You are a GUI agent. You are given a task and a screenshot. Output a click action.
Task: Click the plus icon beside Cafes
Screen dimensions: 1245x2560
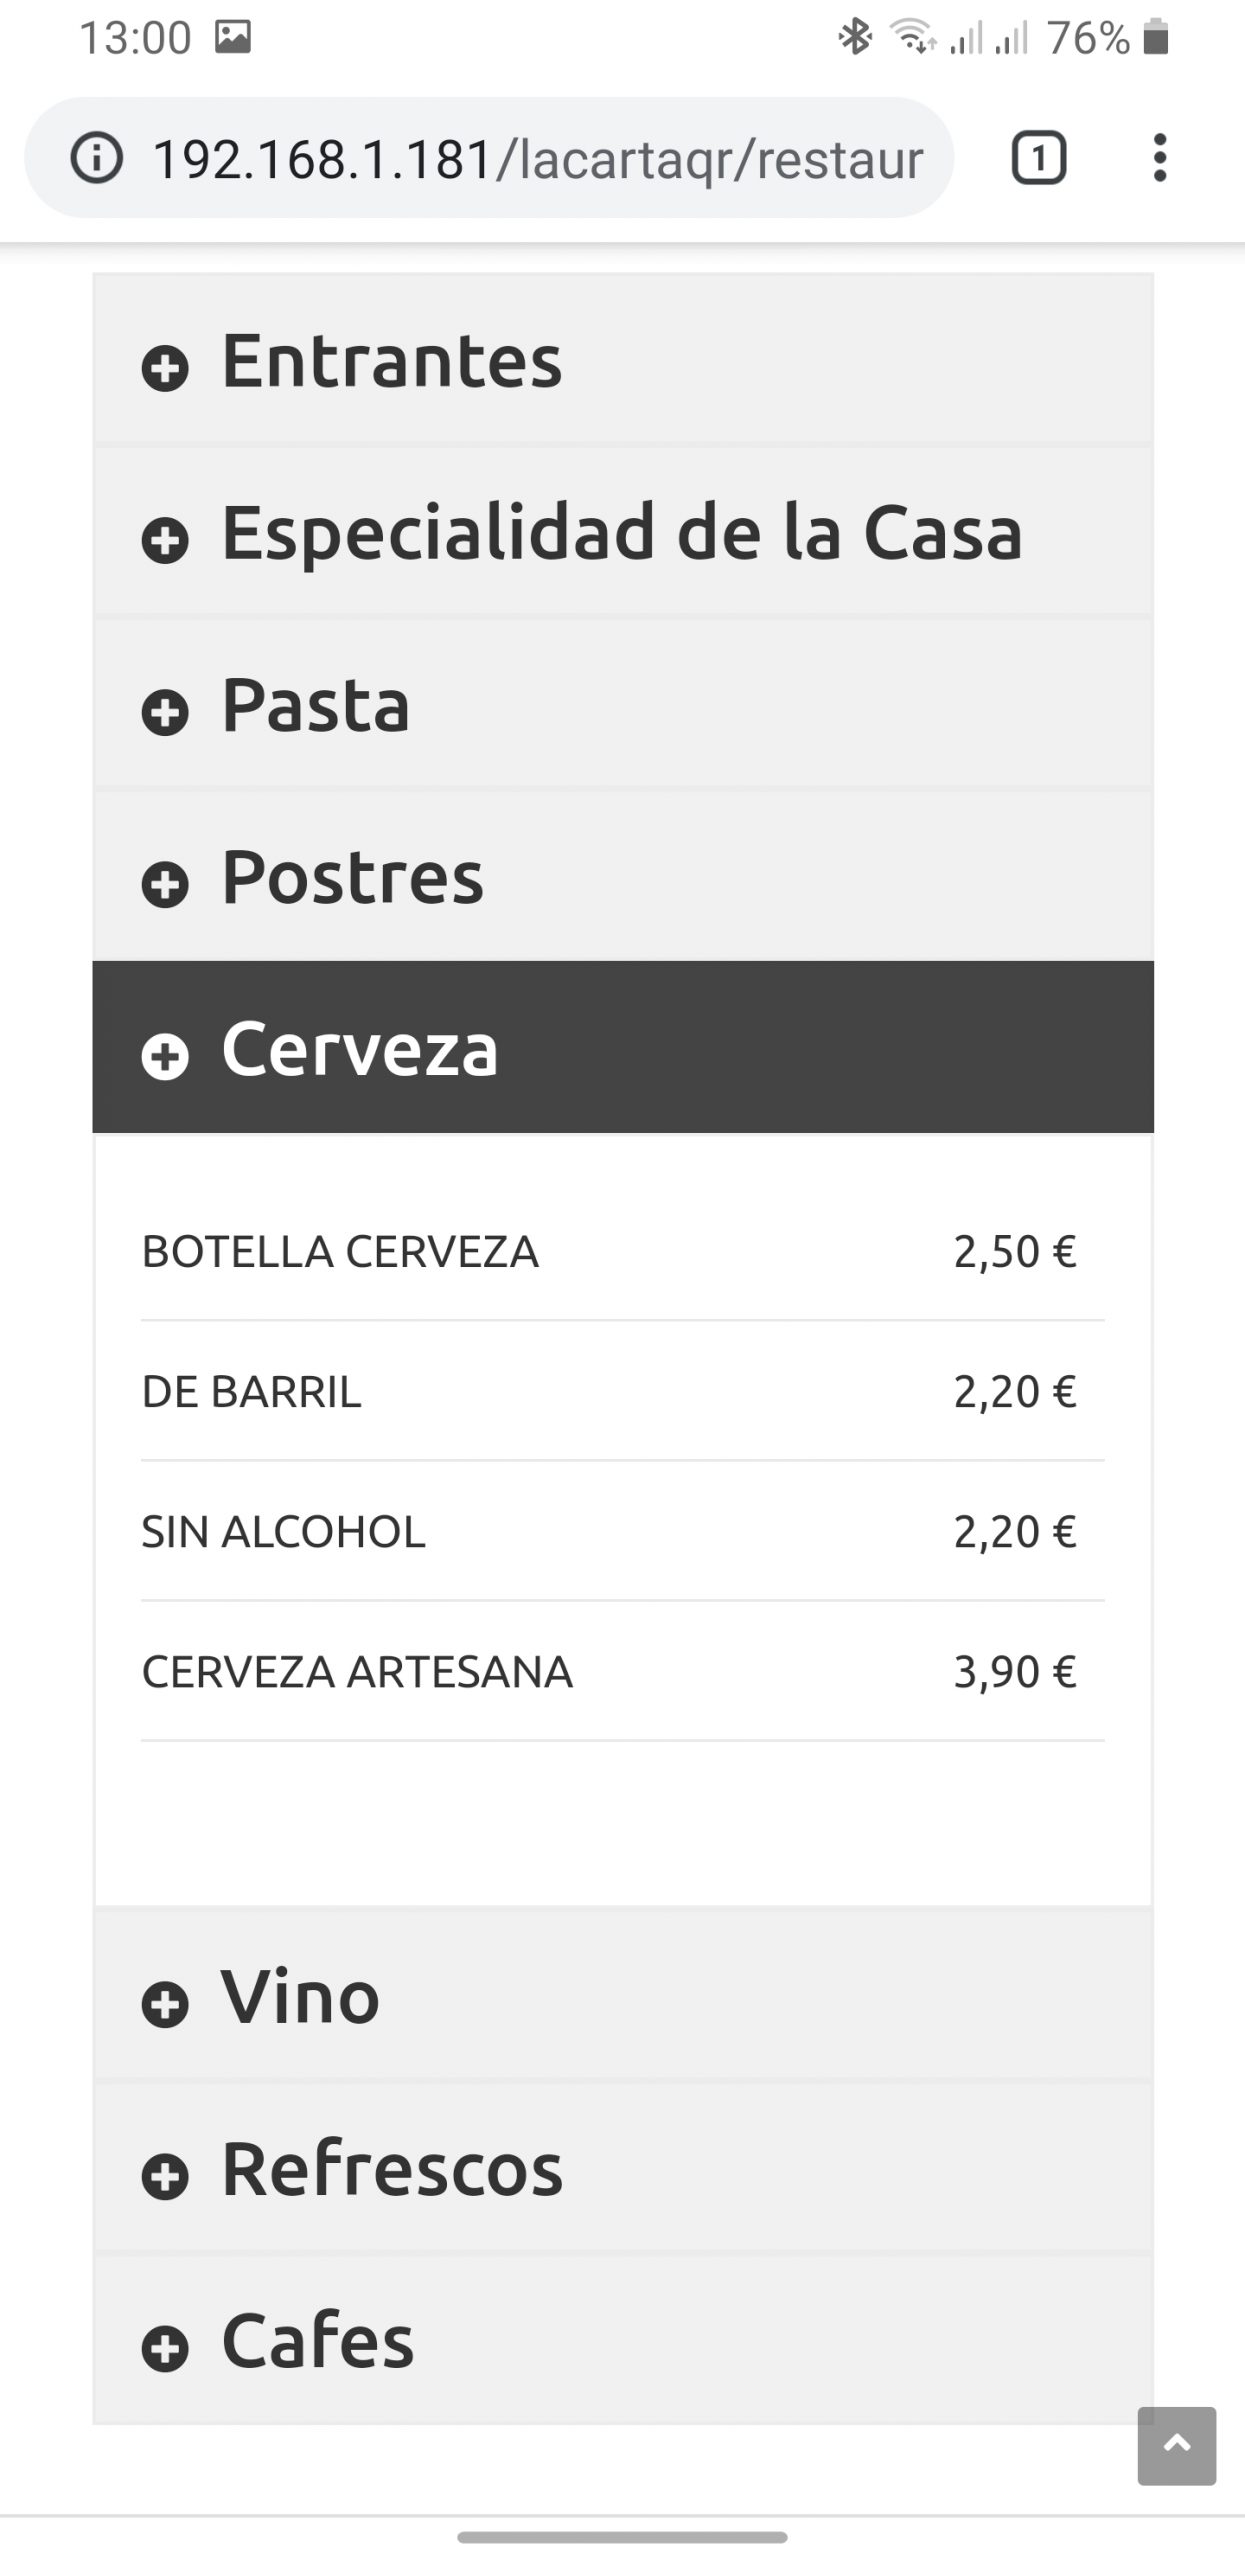click(x=165, y=2349)
